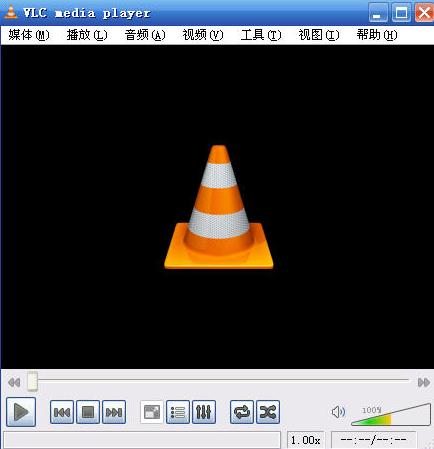Set volume on the green volume slider

pos(391,415)
